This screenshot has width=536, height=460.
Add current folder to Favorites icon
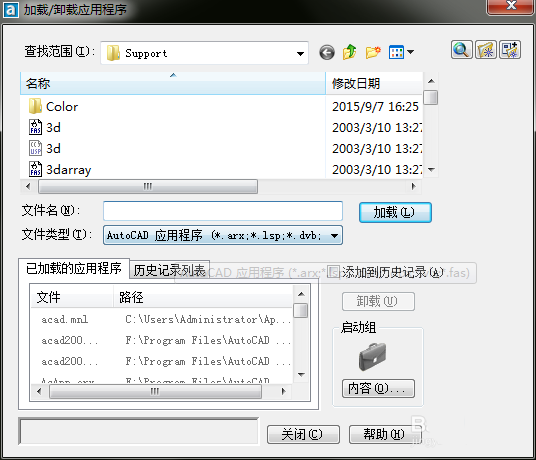pyautogui.click(x=510, y=50)
